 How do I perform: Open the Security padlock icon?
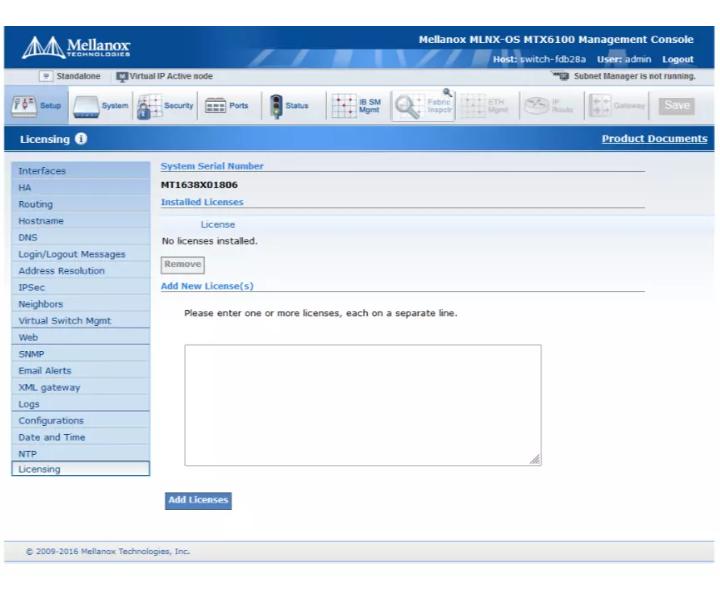point(150,107)
